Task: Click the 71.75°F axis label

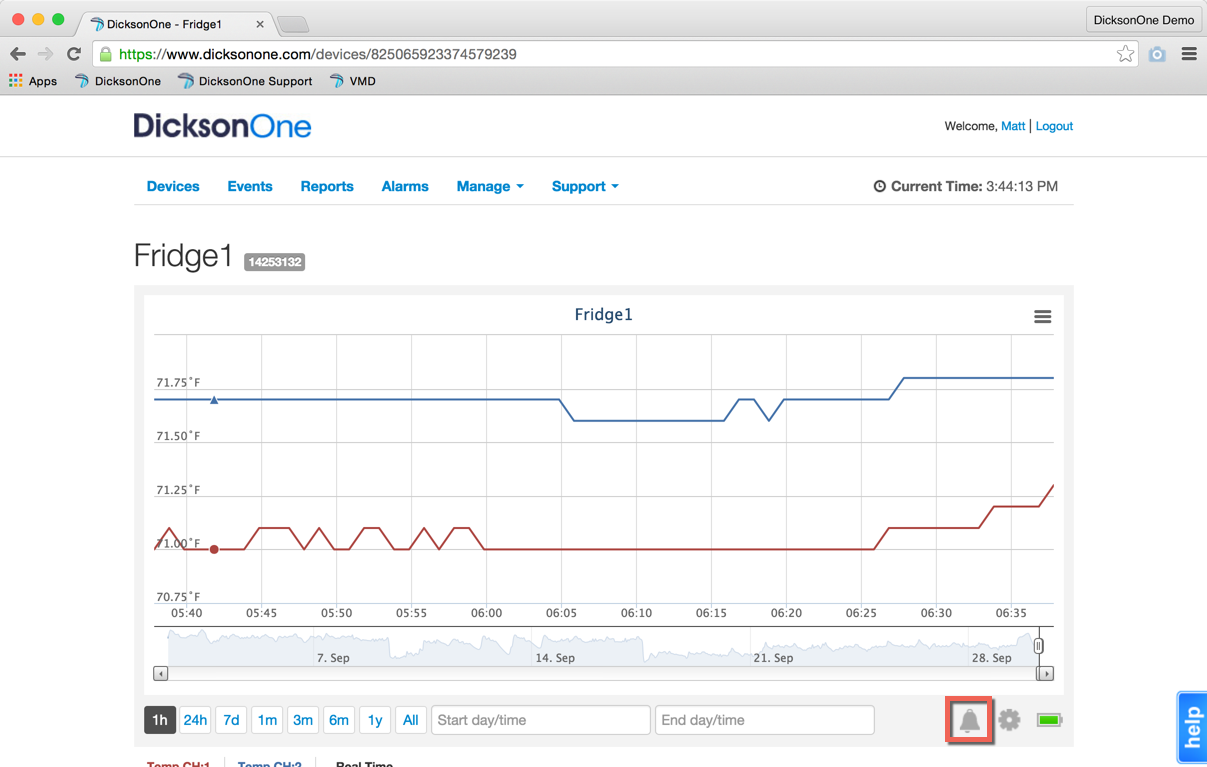Action: tap(178, 383)
